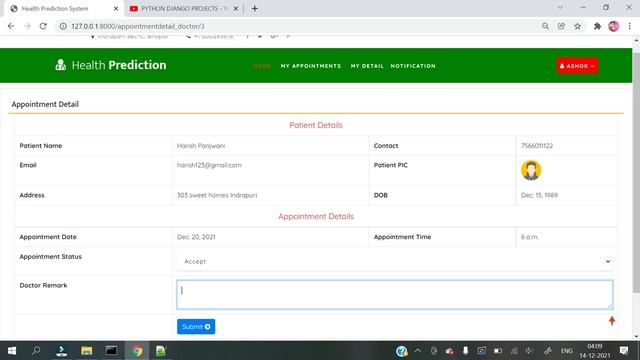Click the Health Prediction logo icon
Viewport: 640px width, 360px height.
click(x=60, y=65)
